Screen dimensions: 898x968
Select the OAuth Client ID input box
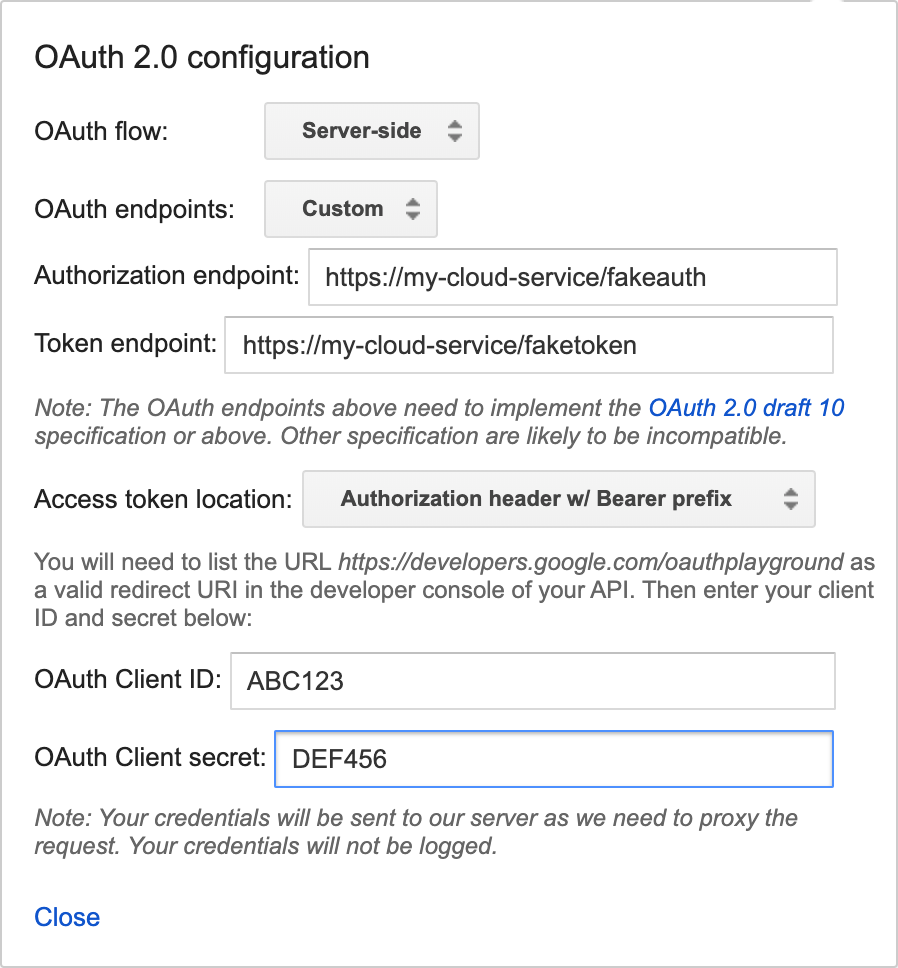click(532, 681)
